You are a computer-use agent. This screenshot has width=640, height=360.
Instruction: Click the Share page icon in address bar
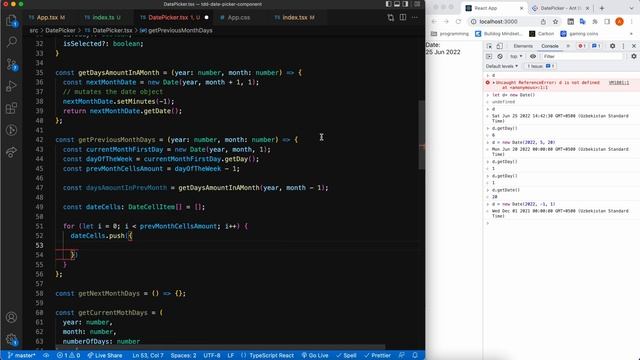click(543, 22)
